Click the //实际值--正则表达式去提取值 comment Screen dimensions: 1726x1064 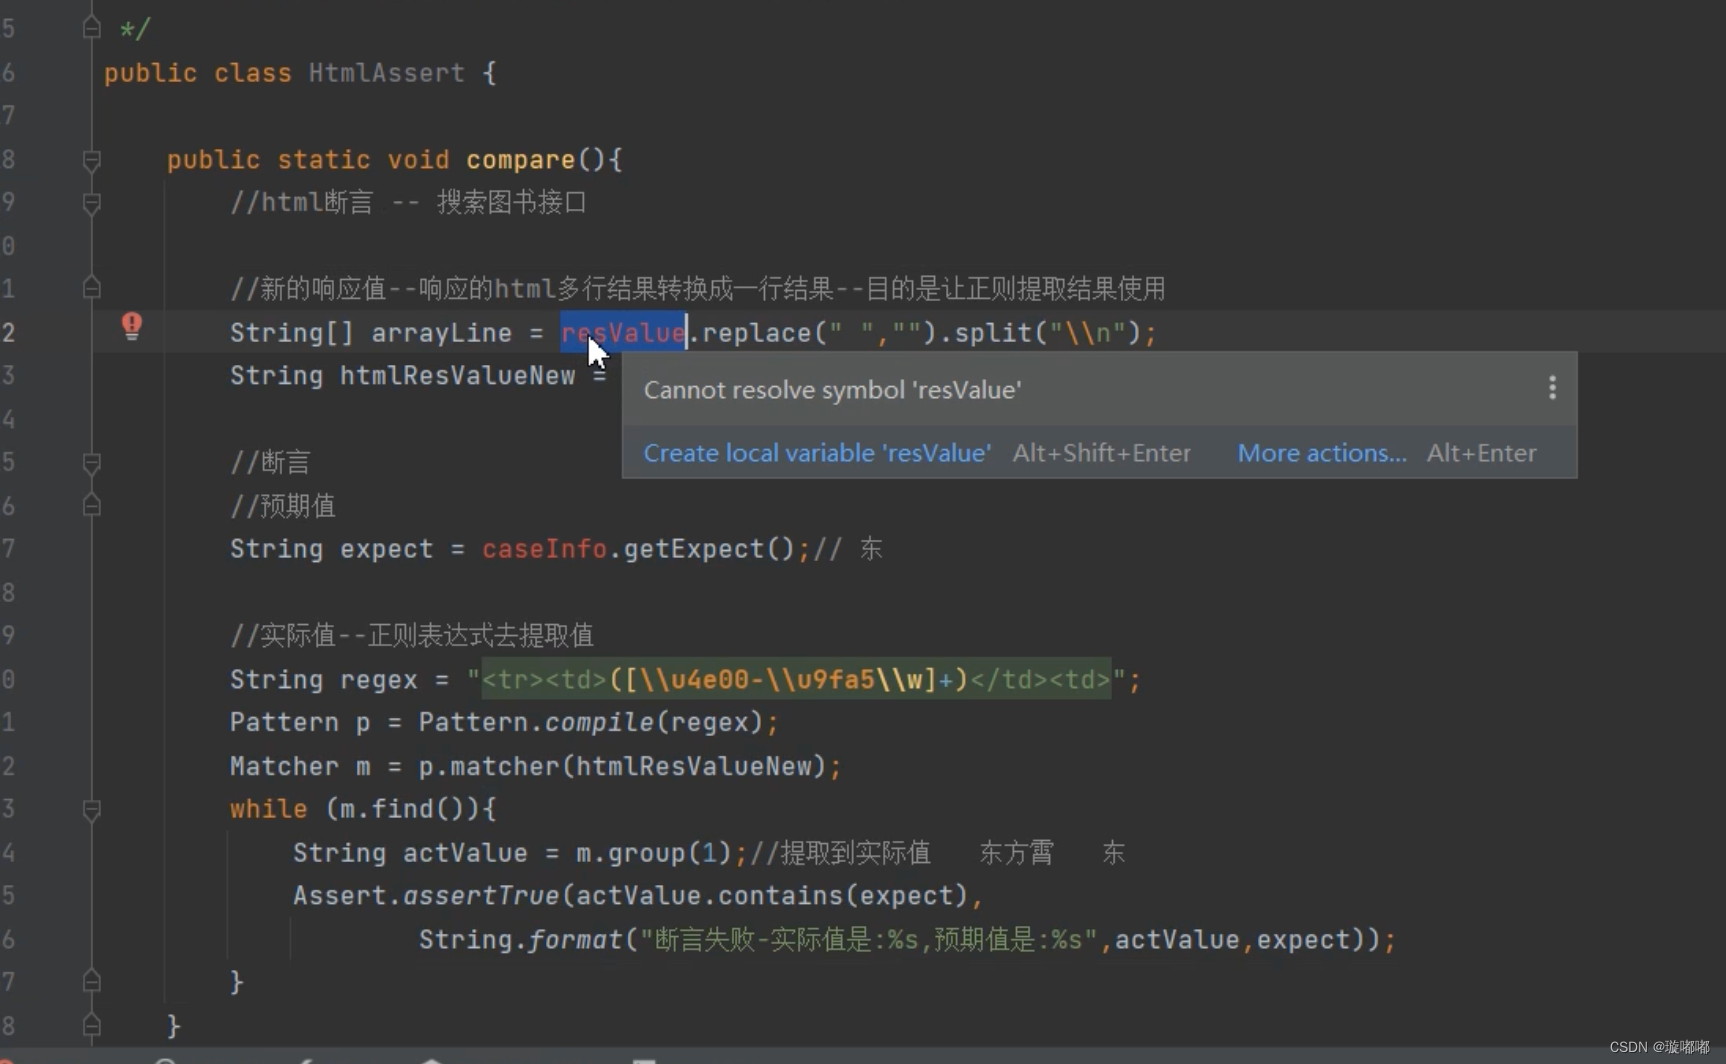coord(412,636)
